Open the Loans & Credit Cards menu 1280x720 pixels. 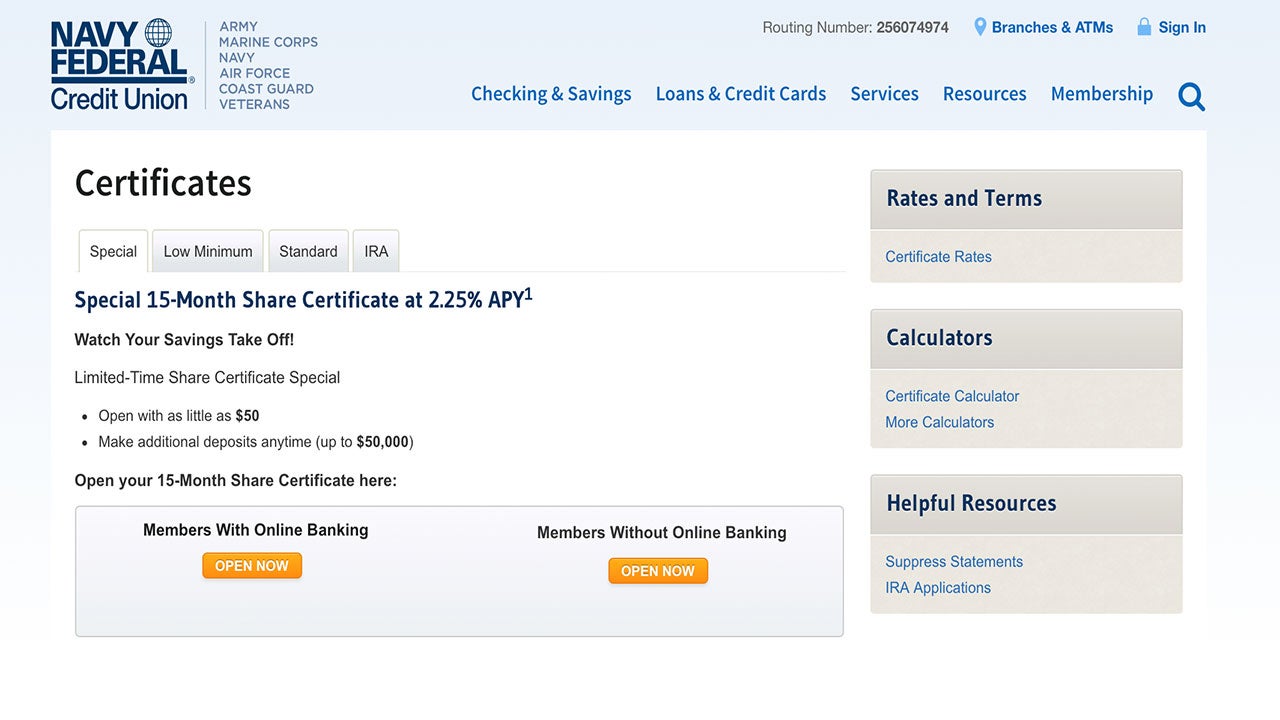coord(740,94)
